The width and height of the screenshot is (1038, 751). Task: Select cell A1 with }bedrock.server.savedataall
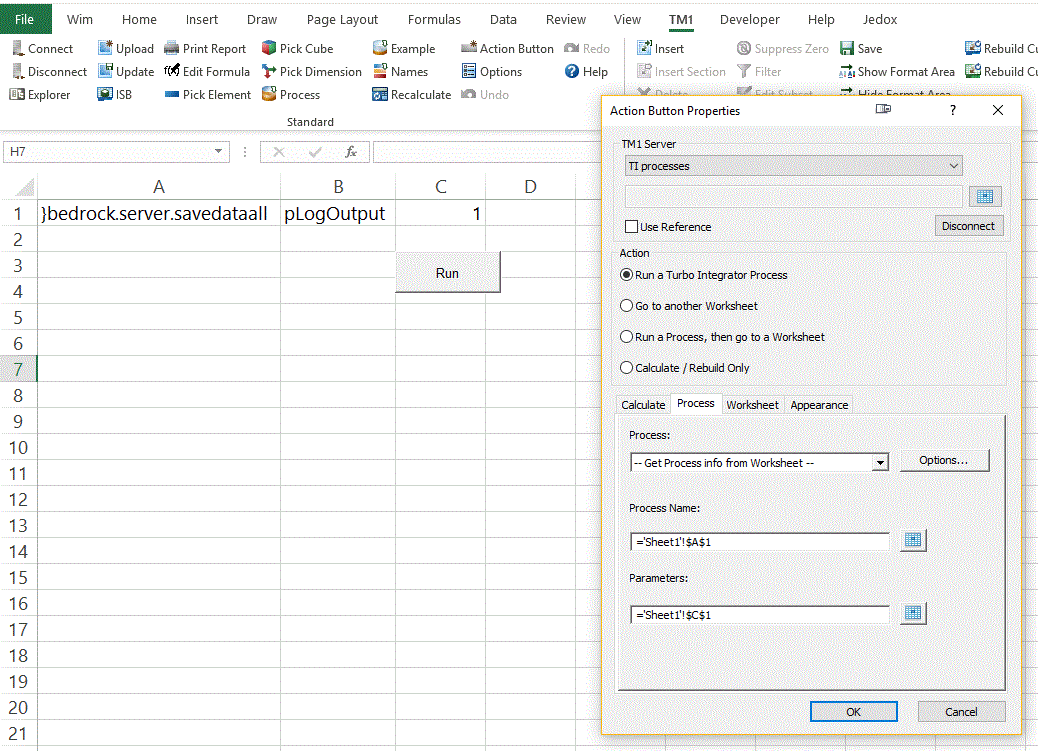coord(158,213)
